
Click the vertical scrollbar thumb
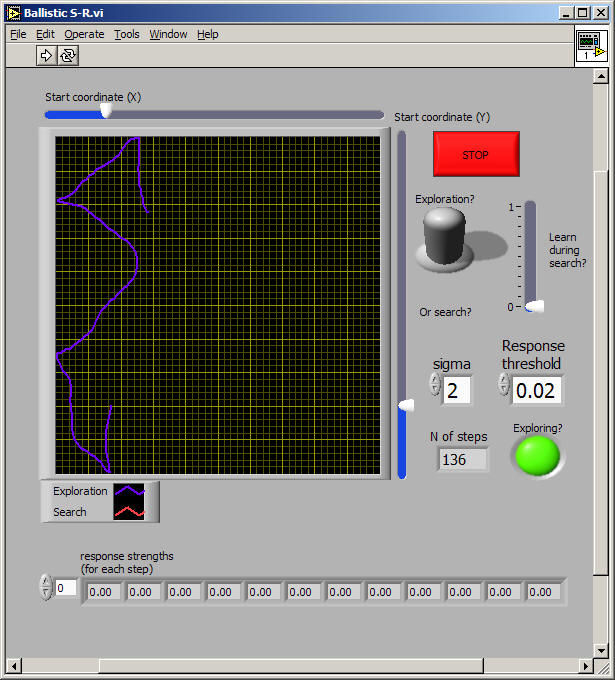click(x=601, y=373)
